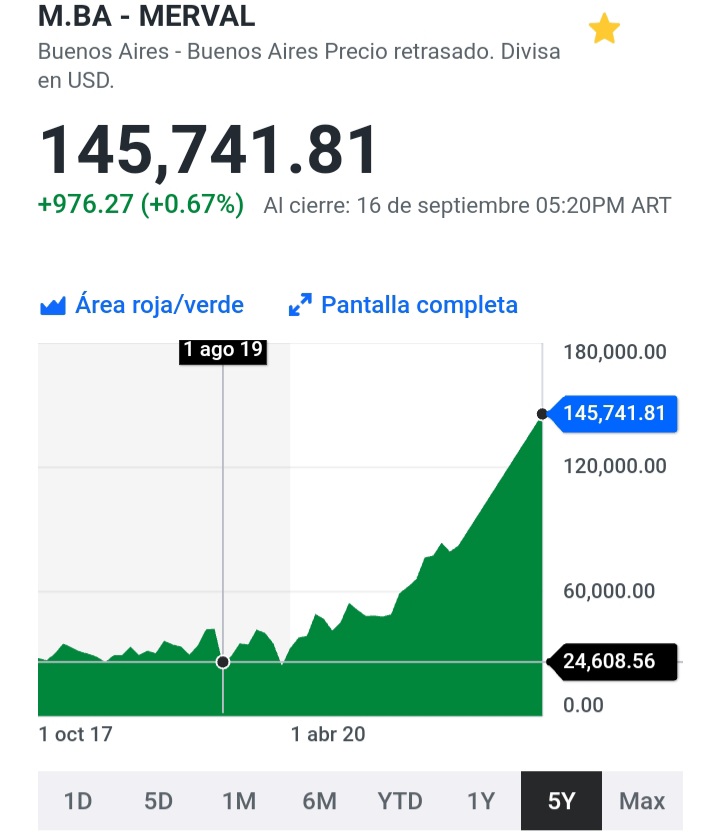Show the 1Y chart range
This screenshot has height=836, width=720.
point(481,801)
